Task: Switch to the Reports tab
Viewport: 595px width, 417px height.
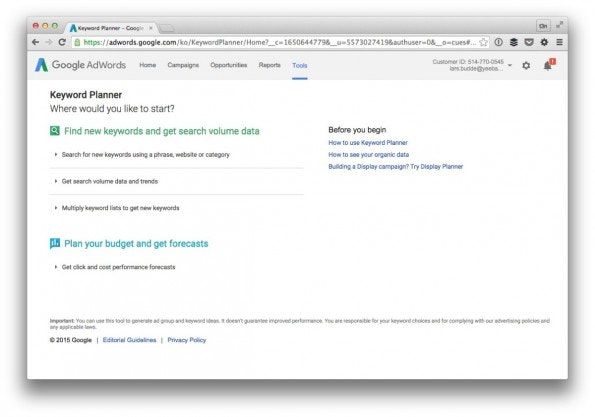Action: [x=269, y=65]
